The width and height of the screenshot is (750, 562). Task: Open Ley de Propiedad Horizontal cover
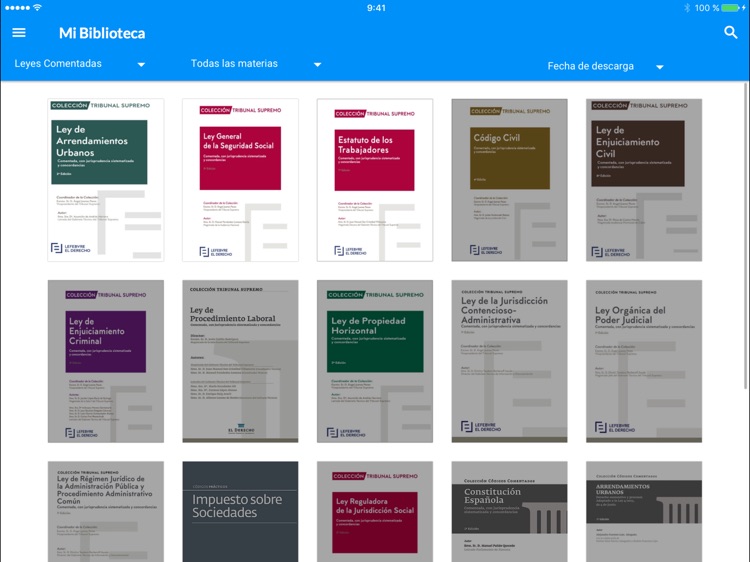click(x=375, y=361)
